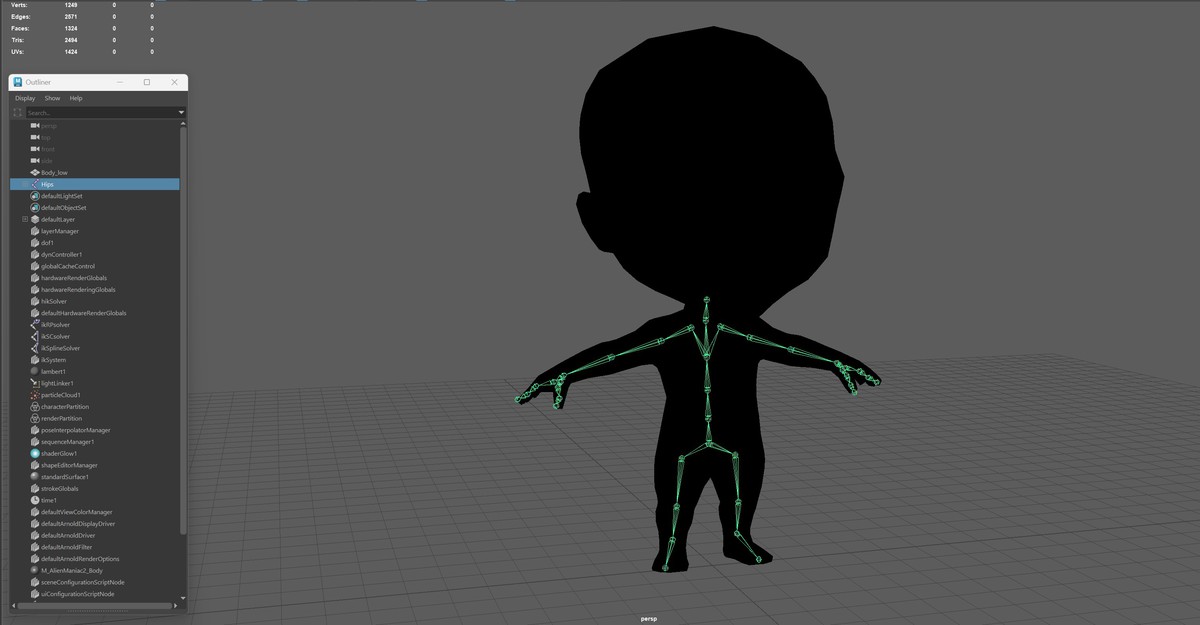Select the side camera icon
This screenshot has width=1200, height=625.
(35, 161)
